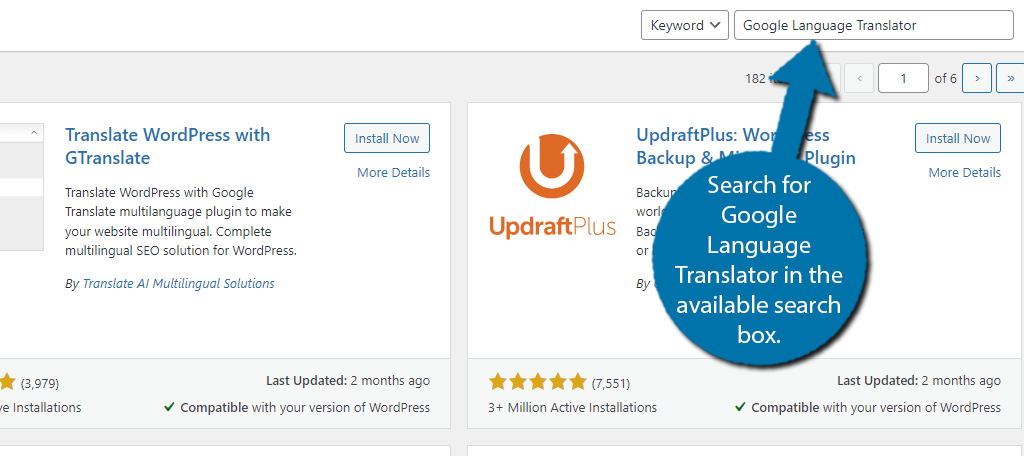Click the current page number field

tap(903, 78)
